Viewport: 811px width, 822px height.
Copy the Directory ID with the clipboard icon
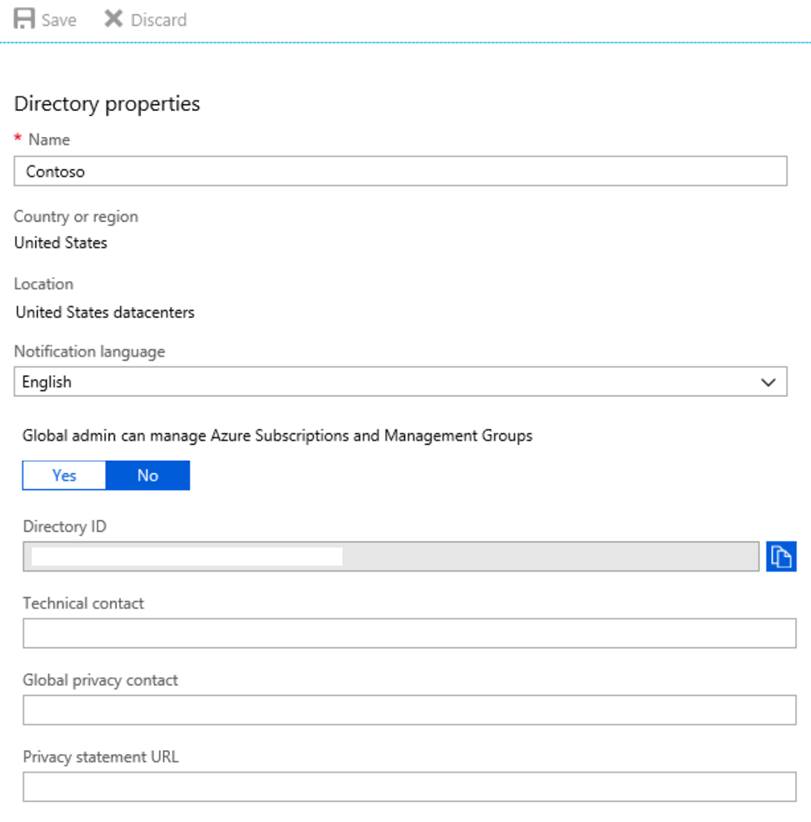point(780,557)
